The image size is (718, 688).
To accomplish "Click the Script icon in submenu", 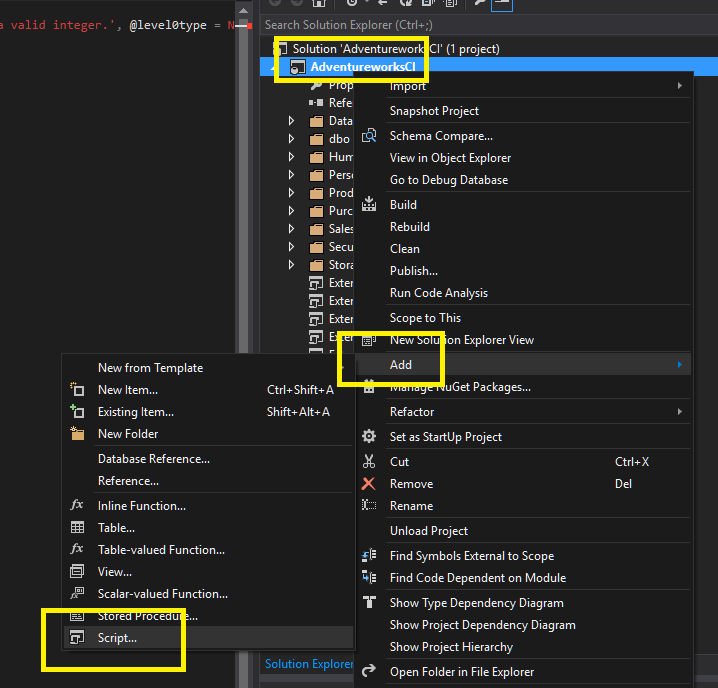I will coord(77,637).
